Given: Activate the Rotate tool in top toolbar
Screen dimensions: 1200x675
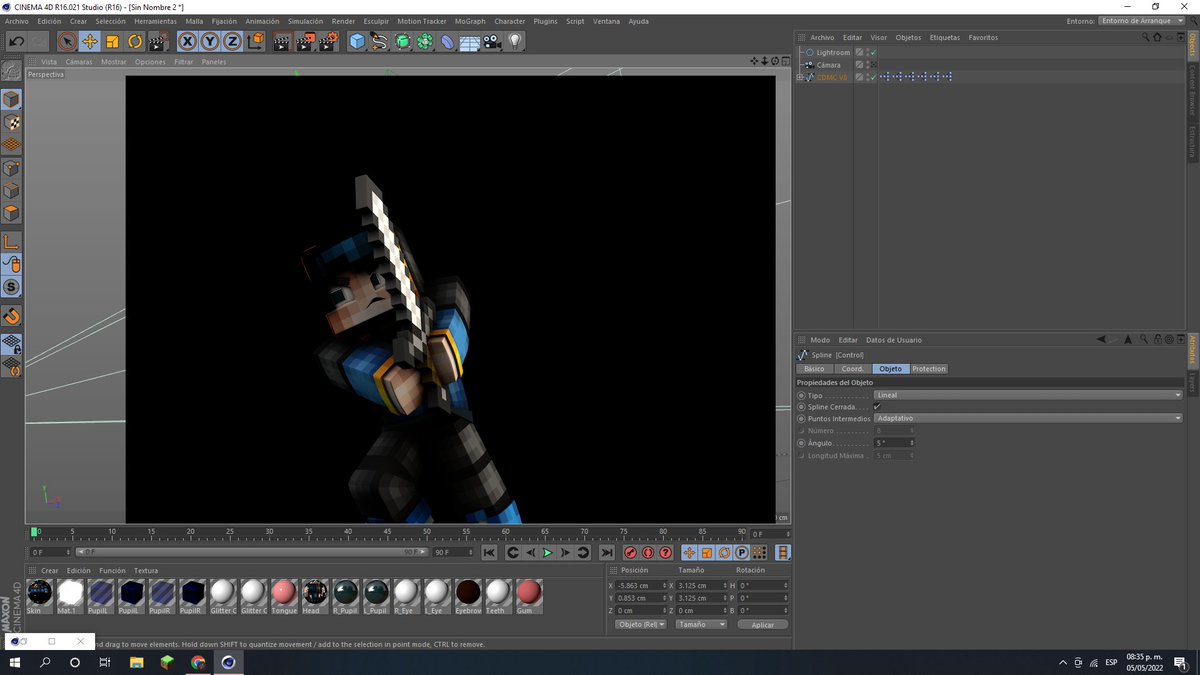Looking at the screenshot, I should click(134, 41).
